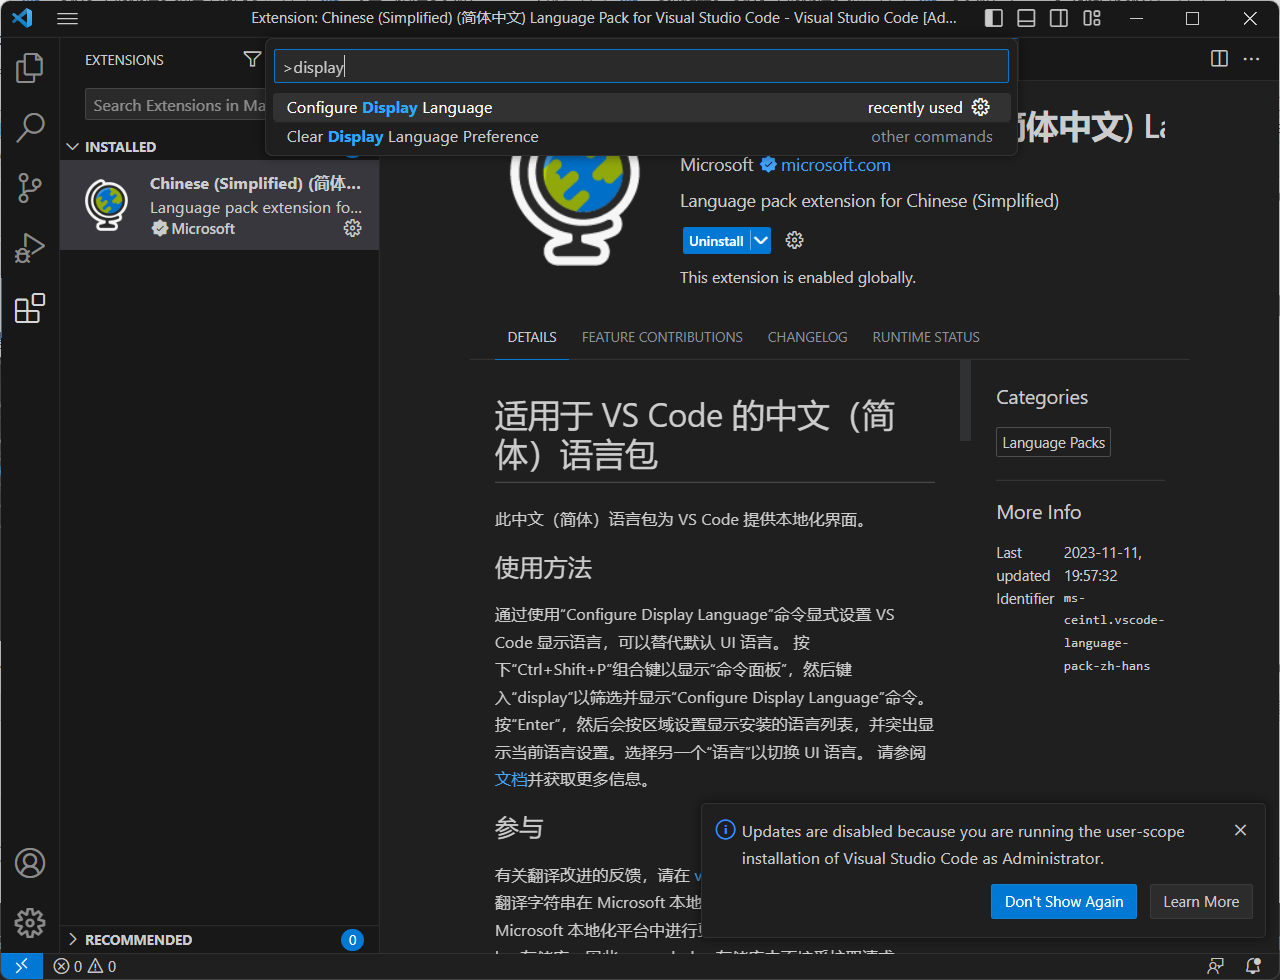Screen dimensions: 1280x980
Task: Click the Chinese extension globe icon in list
Action: click(x=106, y=205)
